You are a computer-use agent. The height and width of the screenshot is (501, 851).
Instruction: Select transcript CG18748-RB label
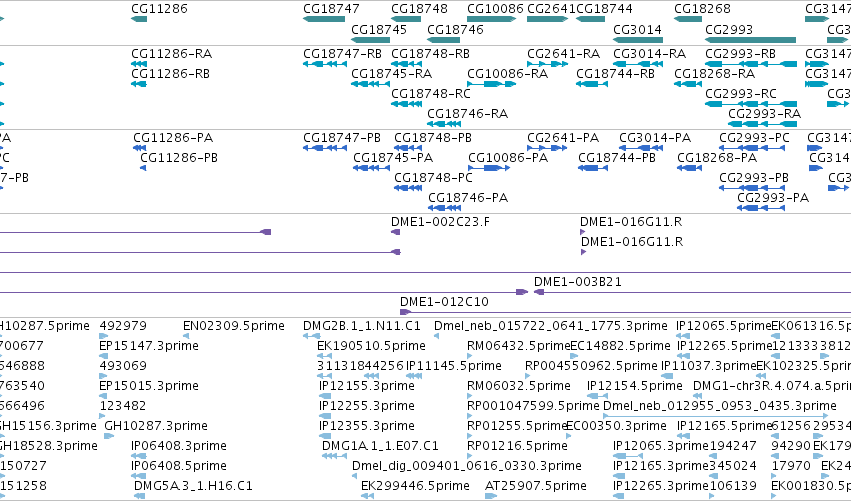pyautogui.click(x=430, y=54)
